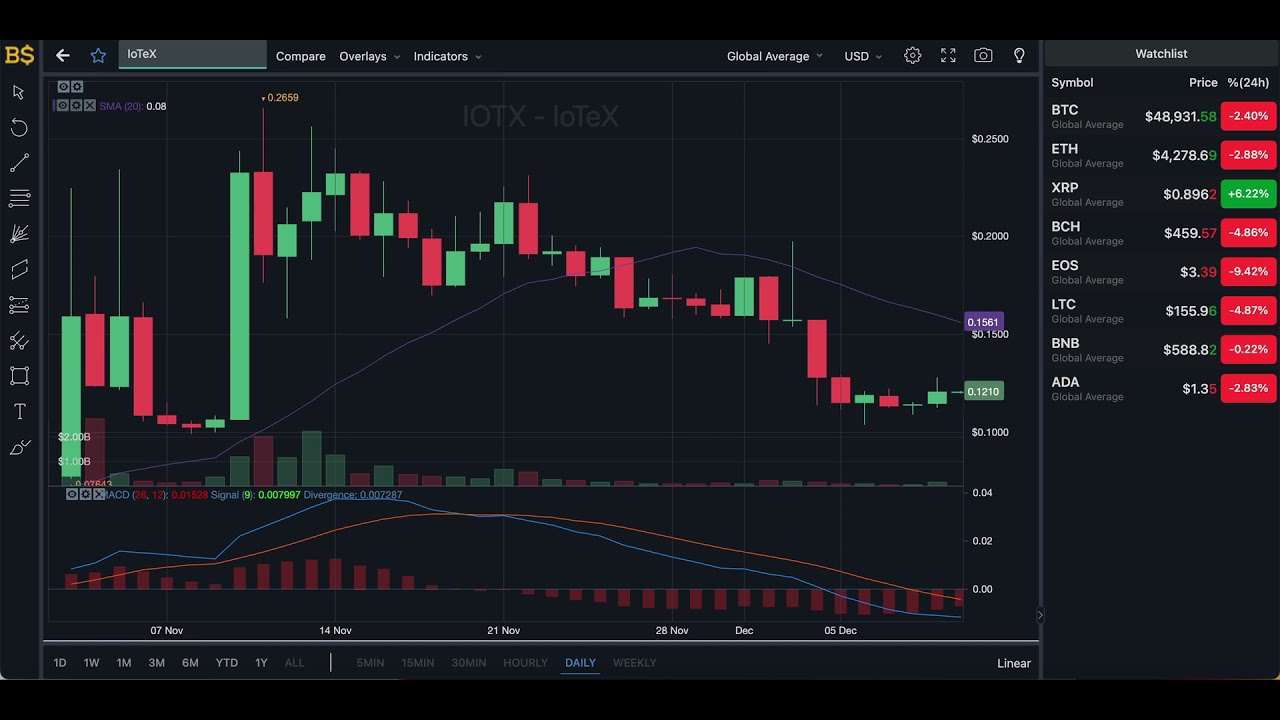Image resolution: width=1280 pixels, height=720 pixels.
Task: Select the parallel channel tool
Action: 19,270
